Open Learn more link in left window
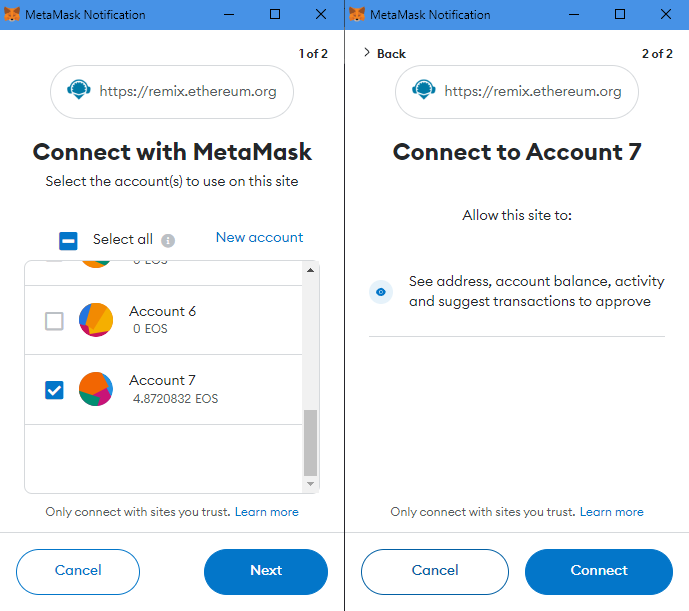Image resolution: width=689 pixels, height=611 pixels. (x=267, y=512)
